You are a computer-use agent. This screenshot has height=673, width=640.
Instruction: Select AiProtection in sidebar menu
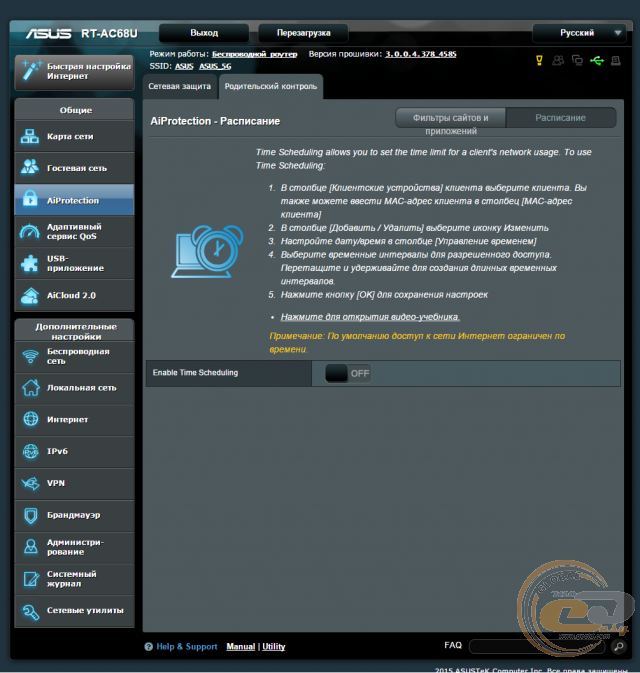pos(74,200)
